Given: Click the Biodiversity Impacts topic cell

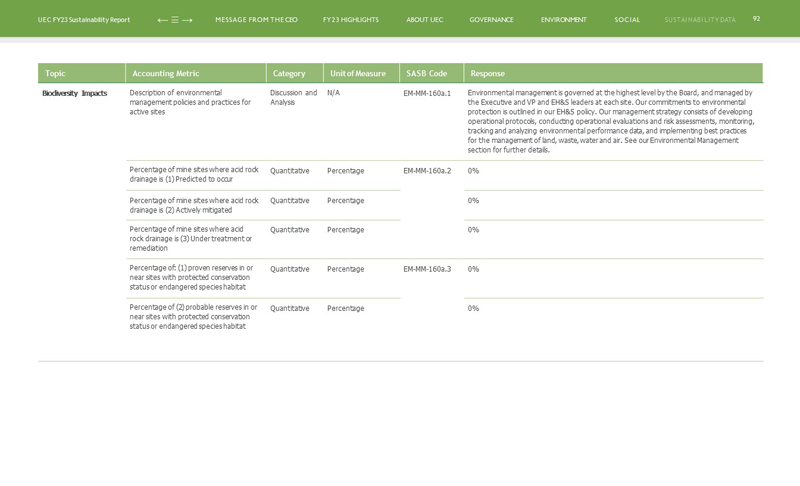Looking at the screenshot, I should (74, 93).
